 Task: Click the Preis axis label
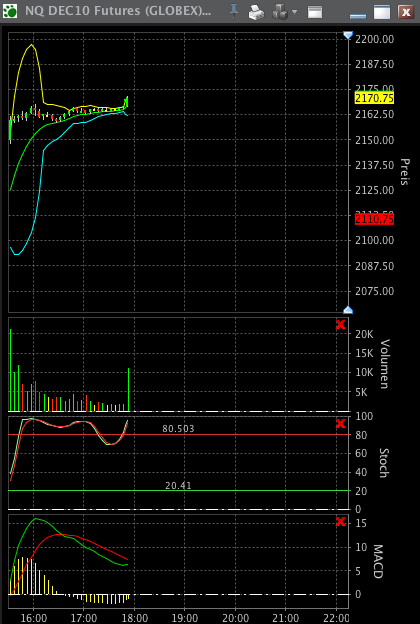[x=404, y=172]
